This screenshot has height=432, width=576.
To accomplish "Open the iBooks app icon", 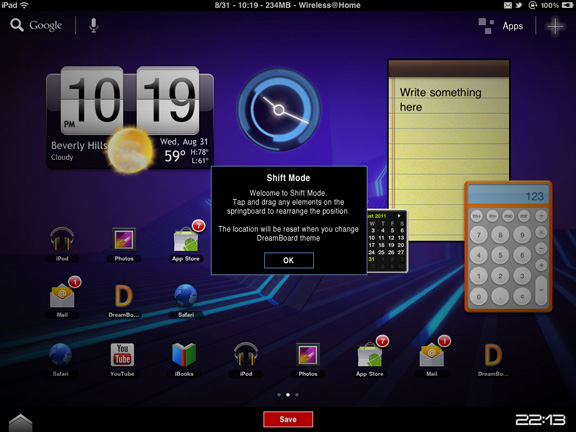I will click(x=184, y=354).
